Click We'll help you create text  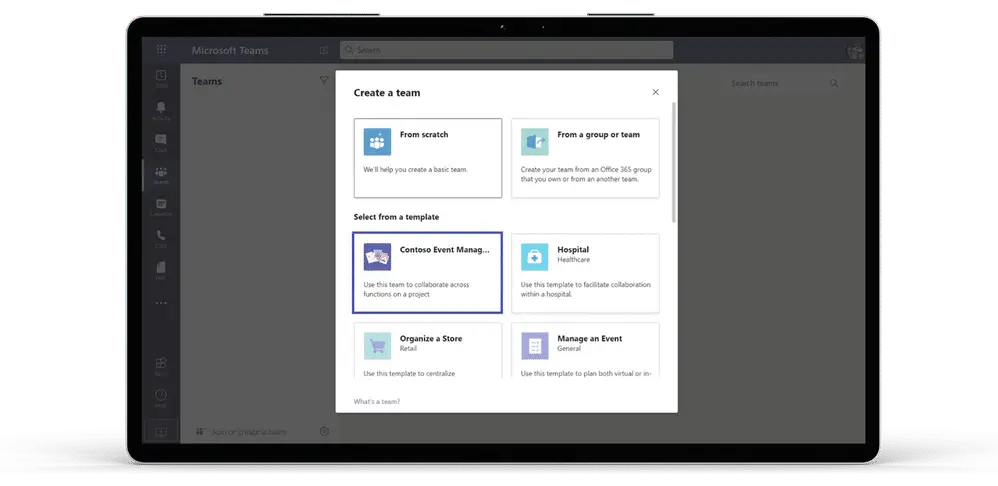click(416, 170)
